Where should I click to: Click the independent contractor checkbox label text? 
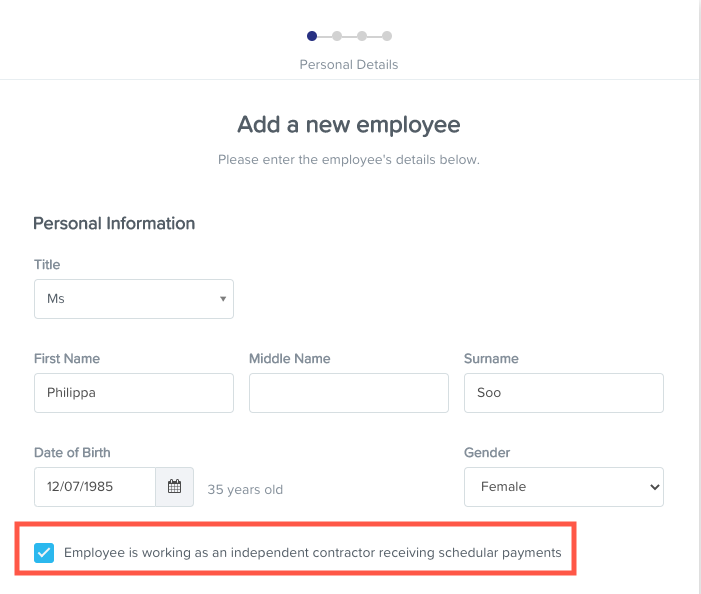pyautogui.click(x=312, y=552)
